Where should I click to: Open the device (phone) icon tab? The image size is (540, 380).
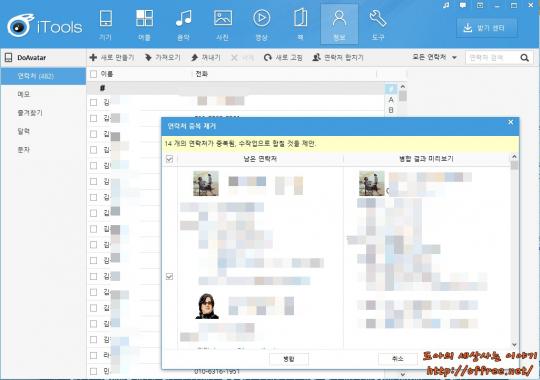coord(105,24)
